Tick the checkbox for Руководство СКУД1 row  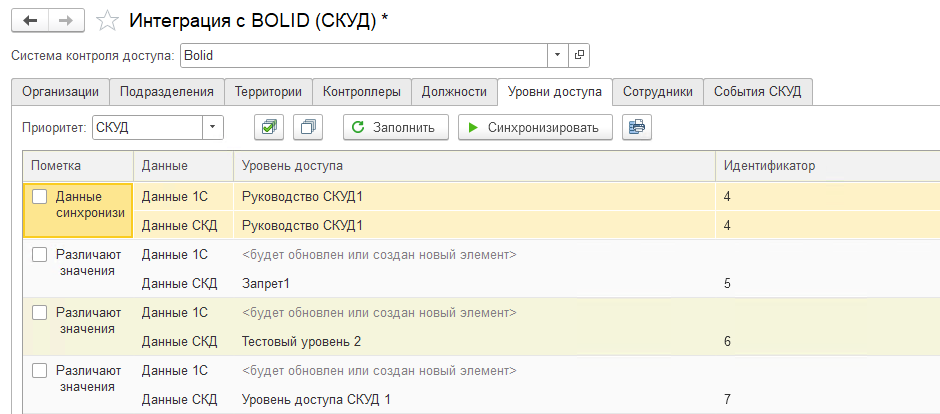coord(39,197)
